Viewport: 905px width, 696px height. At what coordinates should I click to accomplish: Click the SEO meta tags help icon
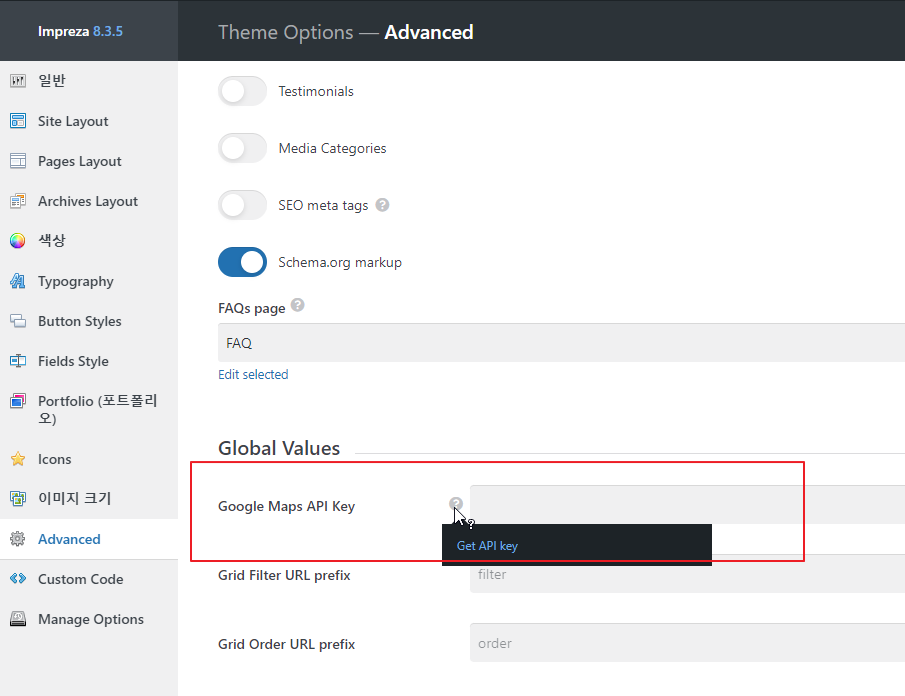382,205
